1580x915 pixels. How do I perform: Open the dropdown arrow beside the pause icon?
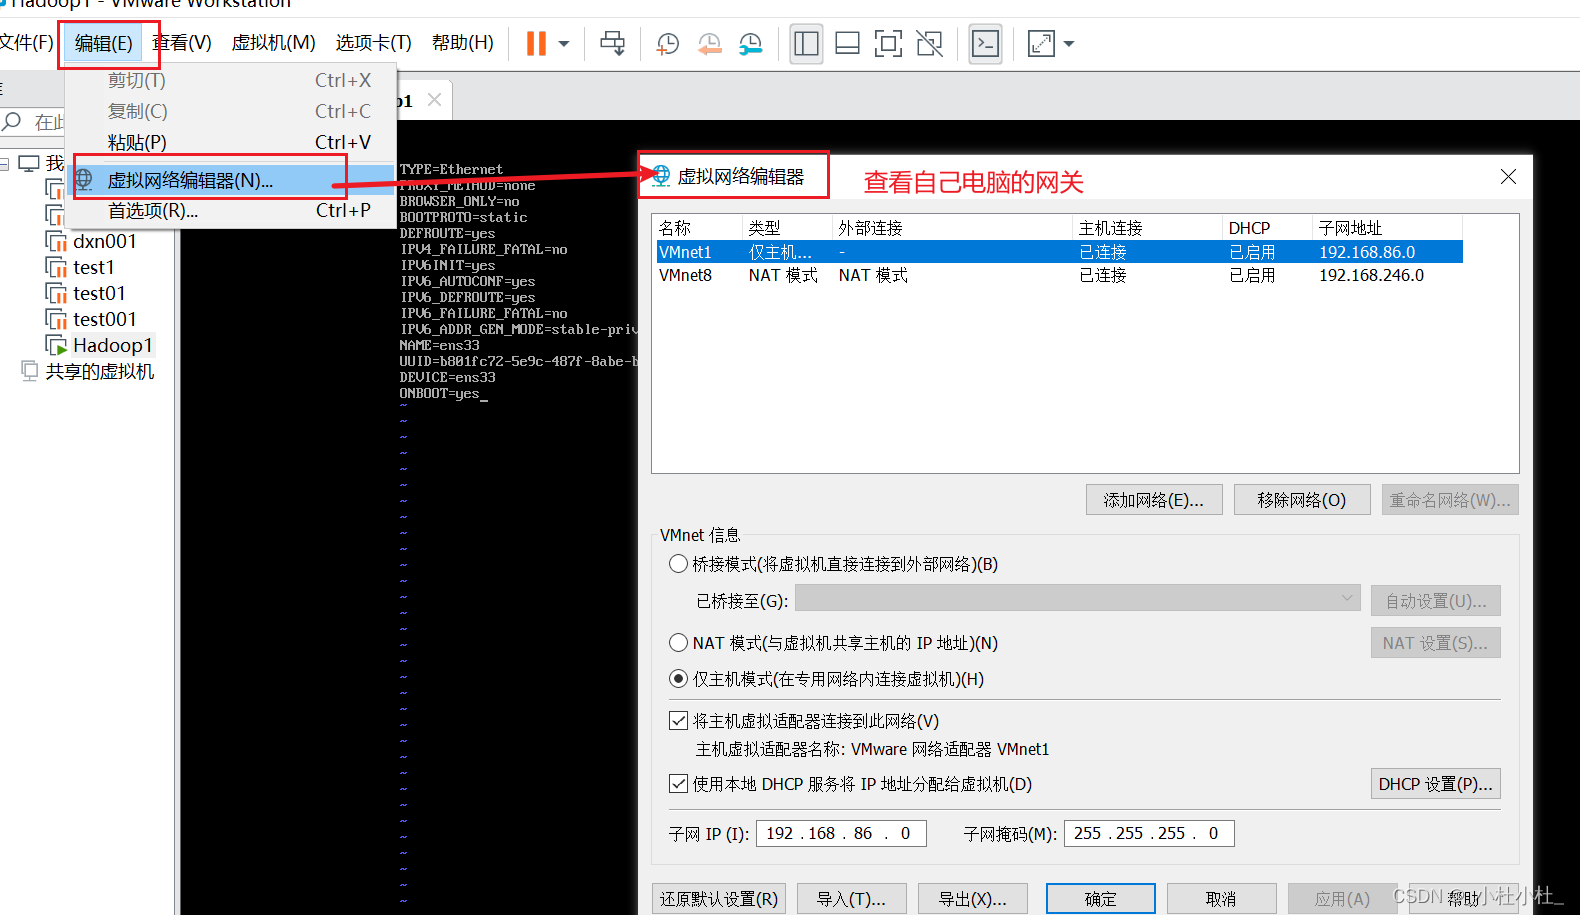[564, 44]
